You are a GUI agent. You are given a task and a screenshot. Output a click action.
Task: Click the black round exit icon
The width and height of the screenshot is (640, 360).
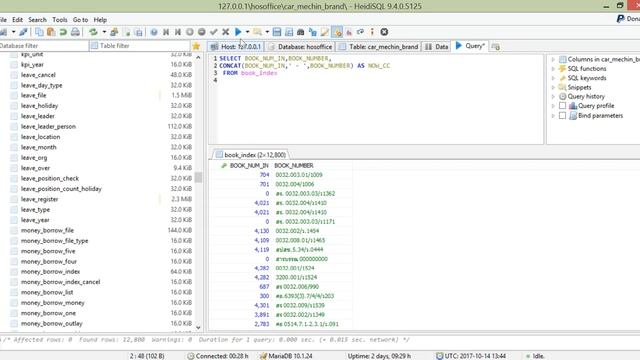[384, 32]
